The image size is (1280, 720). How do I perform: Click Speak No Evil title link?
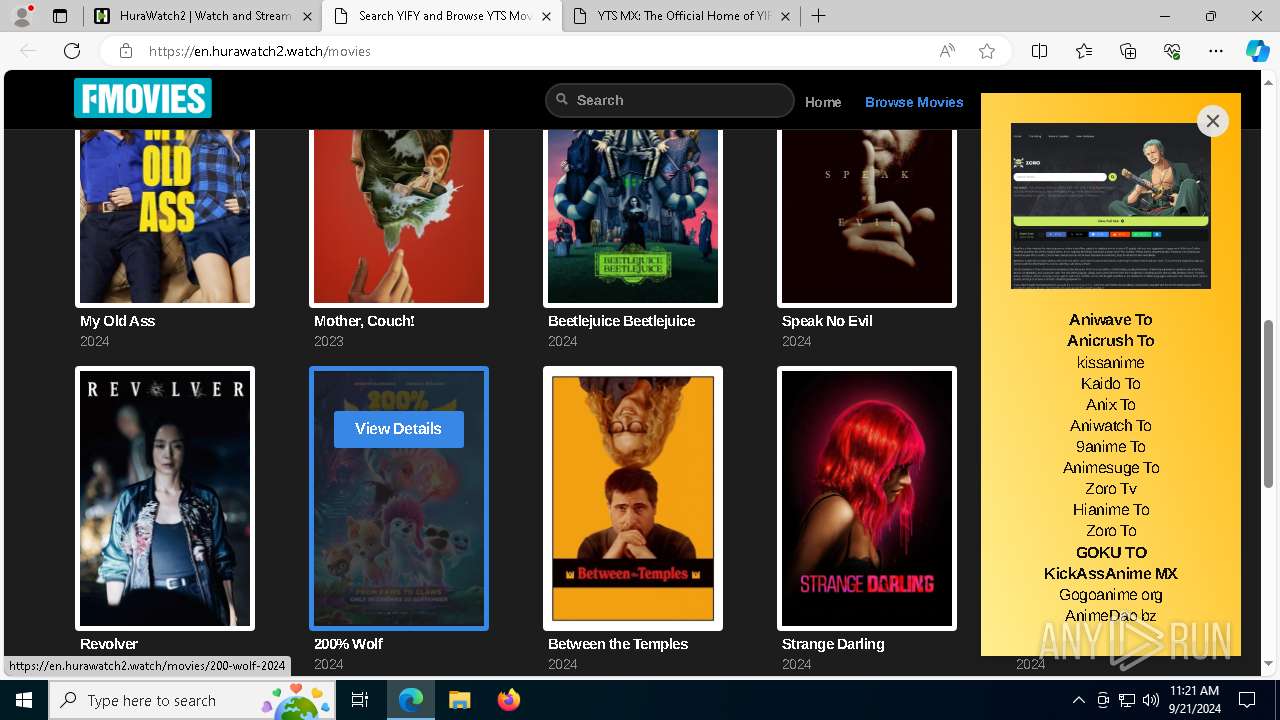click(x=827, y=321)
